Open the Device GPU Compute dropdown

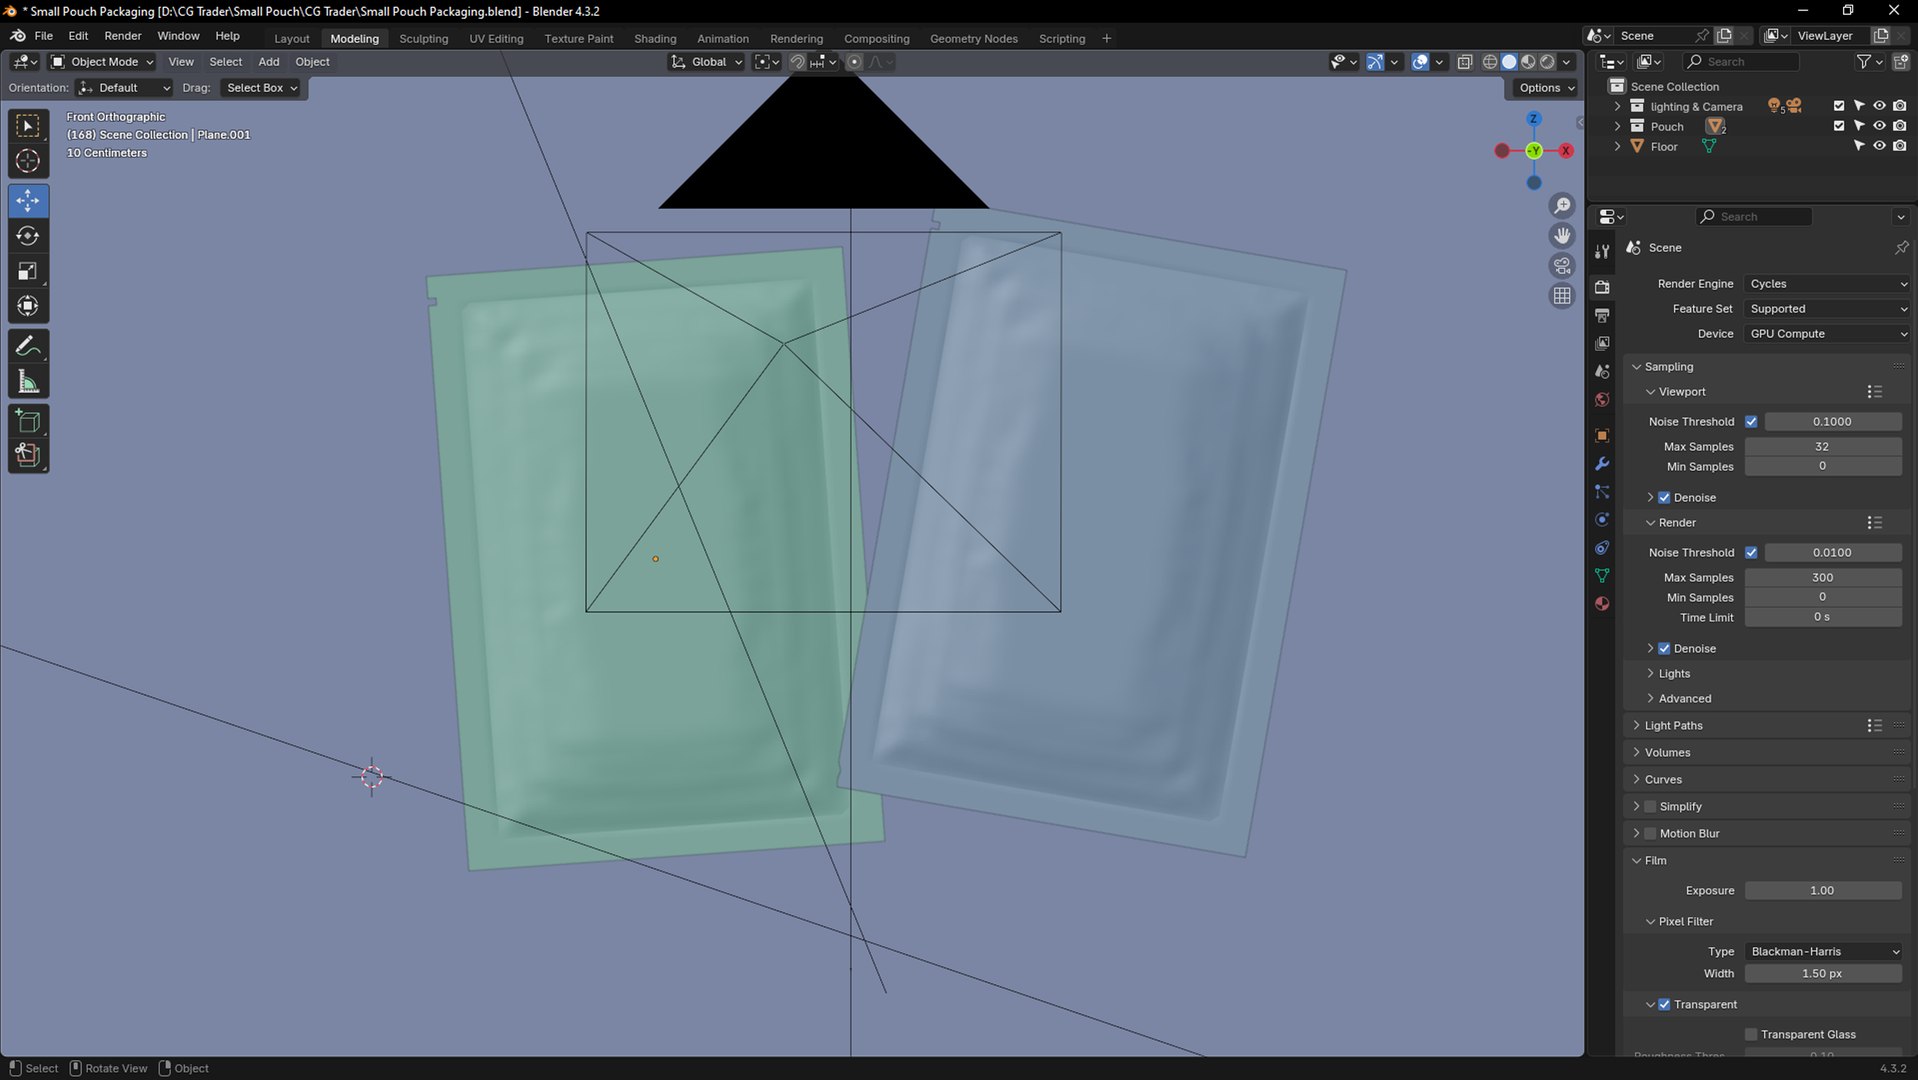click(x=1828, y=334)
